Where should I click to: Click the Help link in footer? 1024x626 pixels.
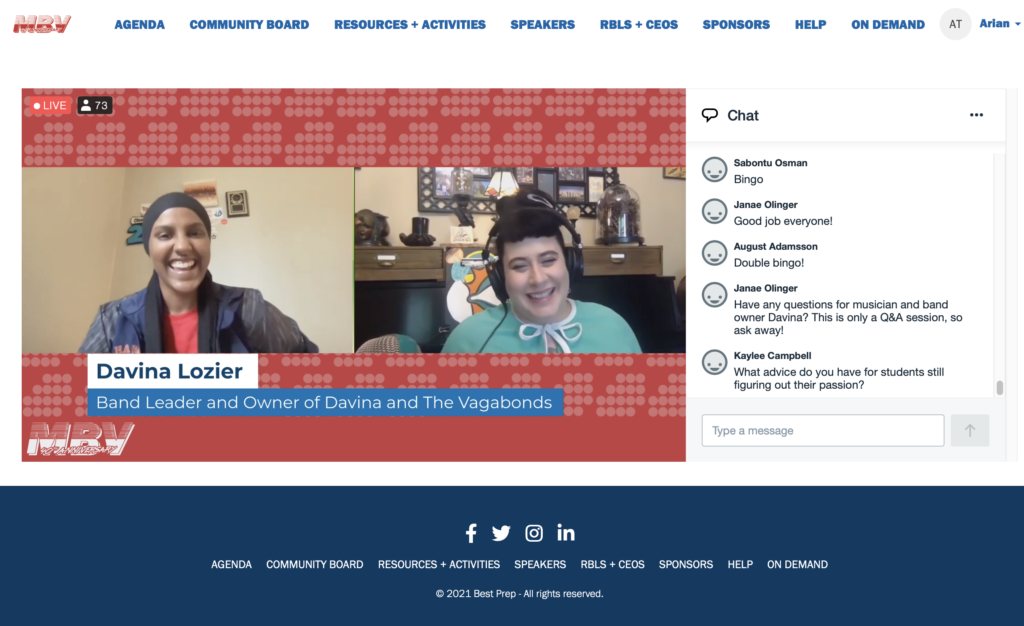tap(740, 565)
